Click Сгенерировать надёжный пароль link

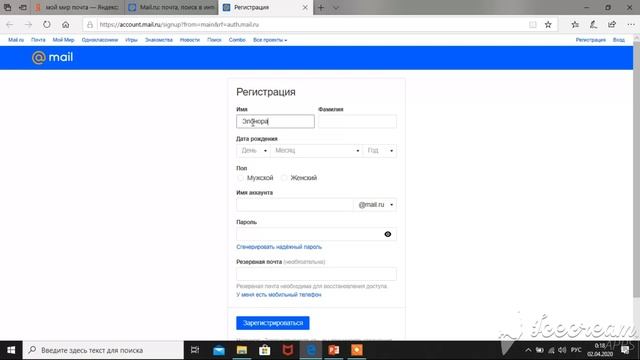(279, 247)
